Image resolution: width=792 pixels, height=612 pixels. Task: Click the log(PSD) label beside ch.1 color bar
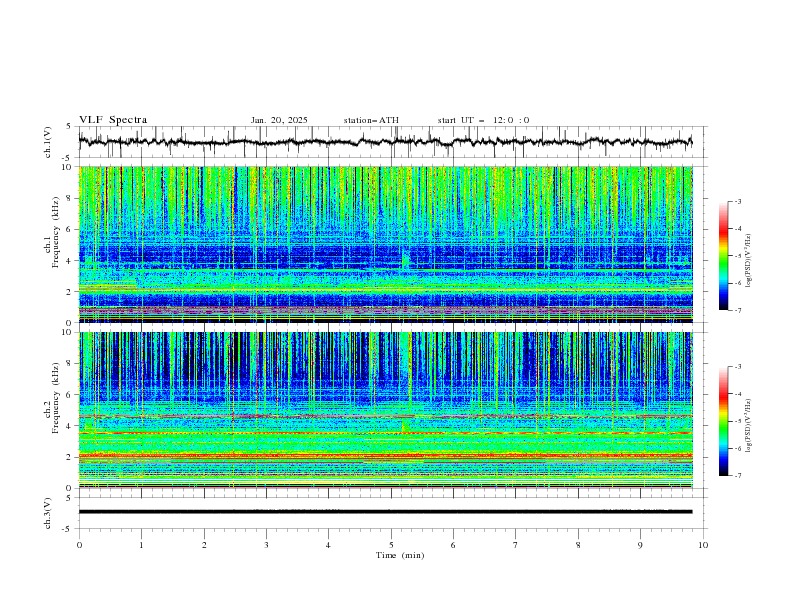pos(749,261)
